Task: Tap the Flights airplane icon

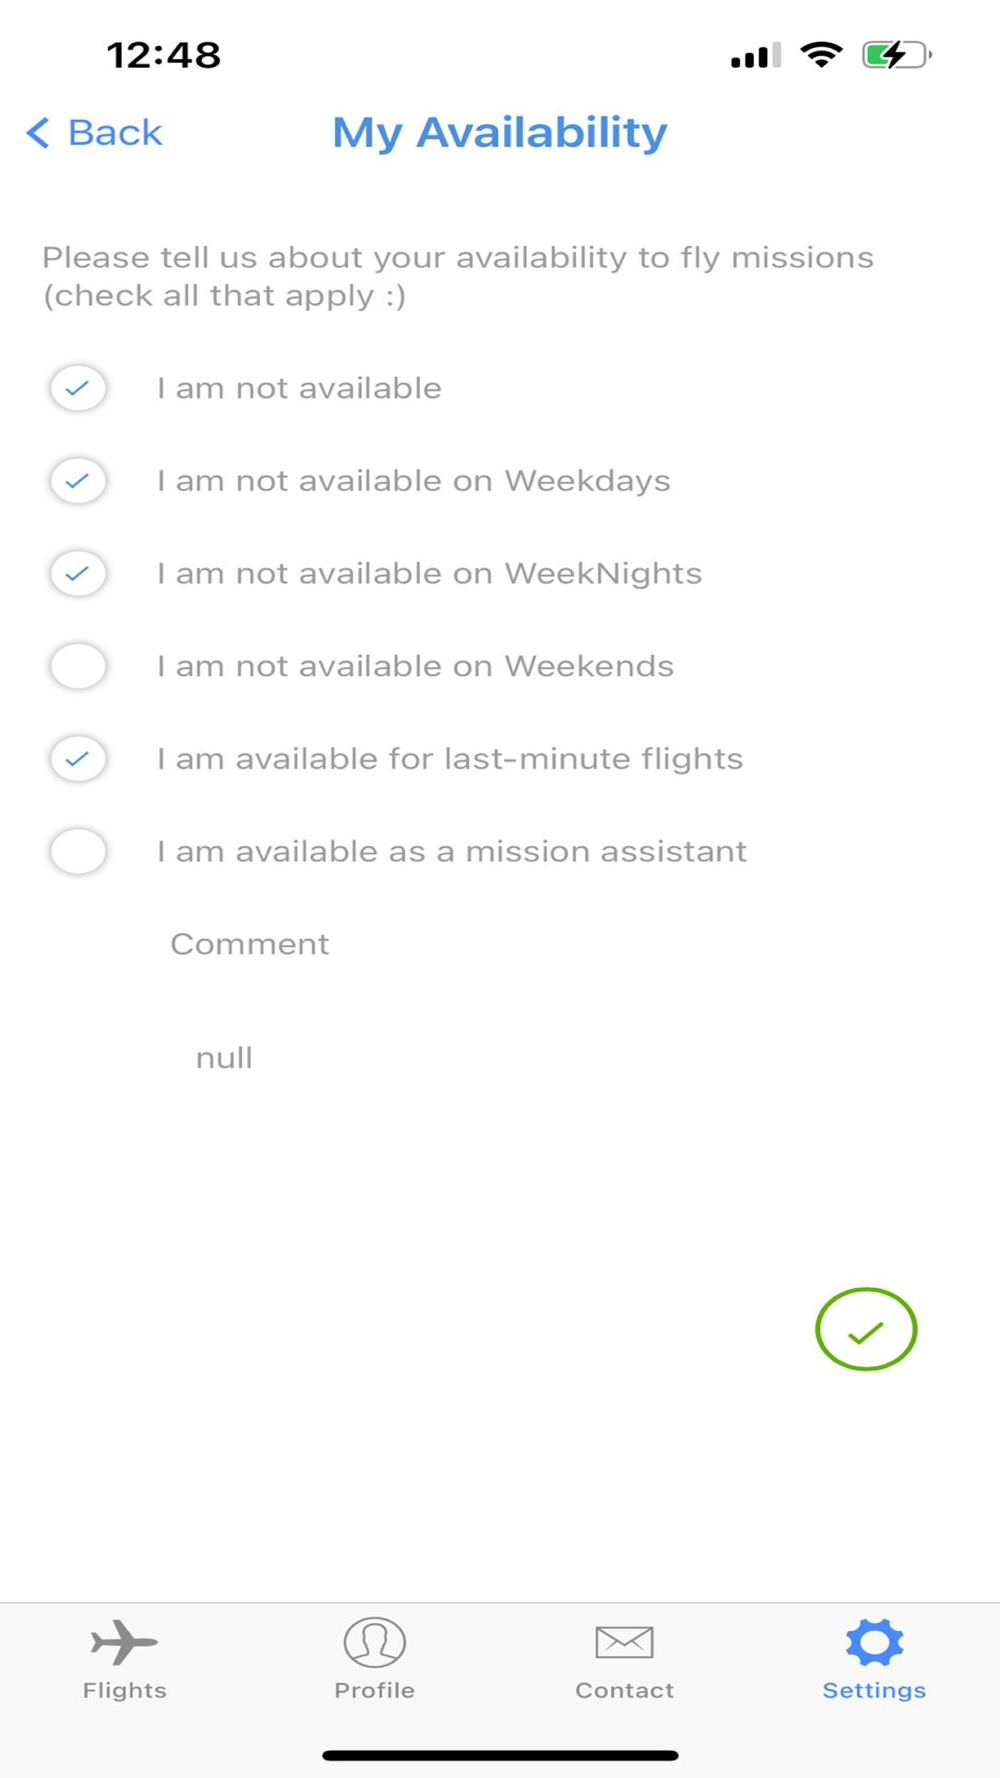Action: pyautogui.click(x=124, y=1641)
